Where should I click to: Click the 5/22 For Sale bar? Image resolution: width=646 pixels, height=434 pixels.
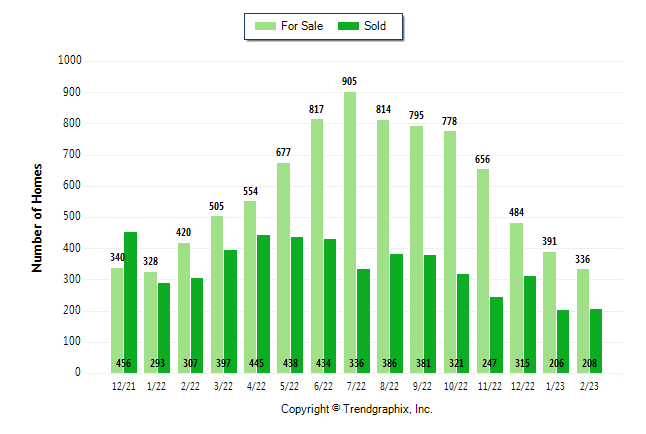click(284, 267)
